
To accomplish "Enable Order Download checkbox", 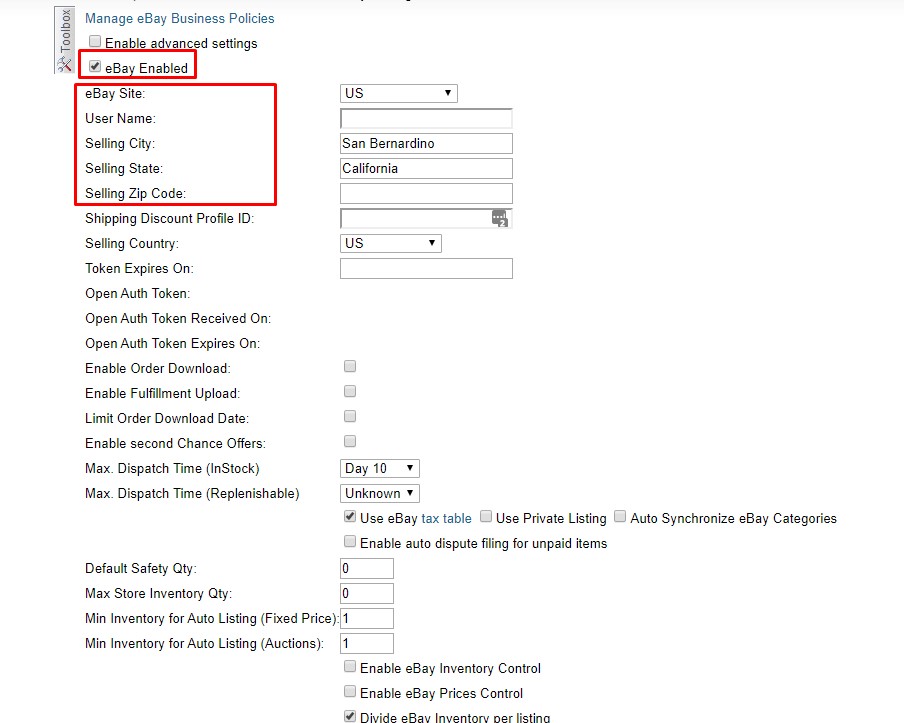I will (x=350, y=366).
